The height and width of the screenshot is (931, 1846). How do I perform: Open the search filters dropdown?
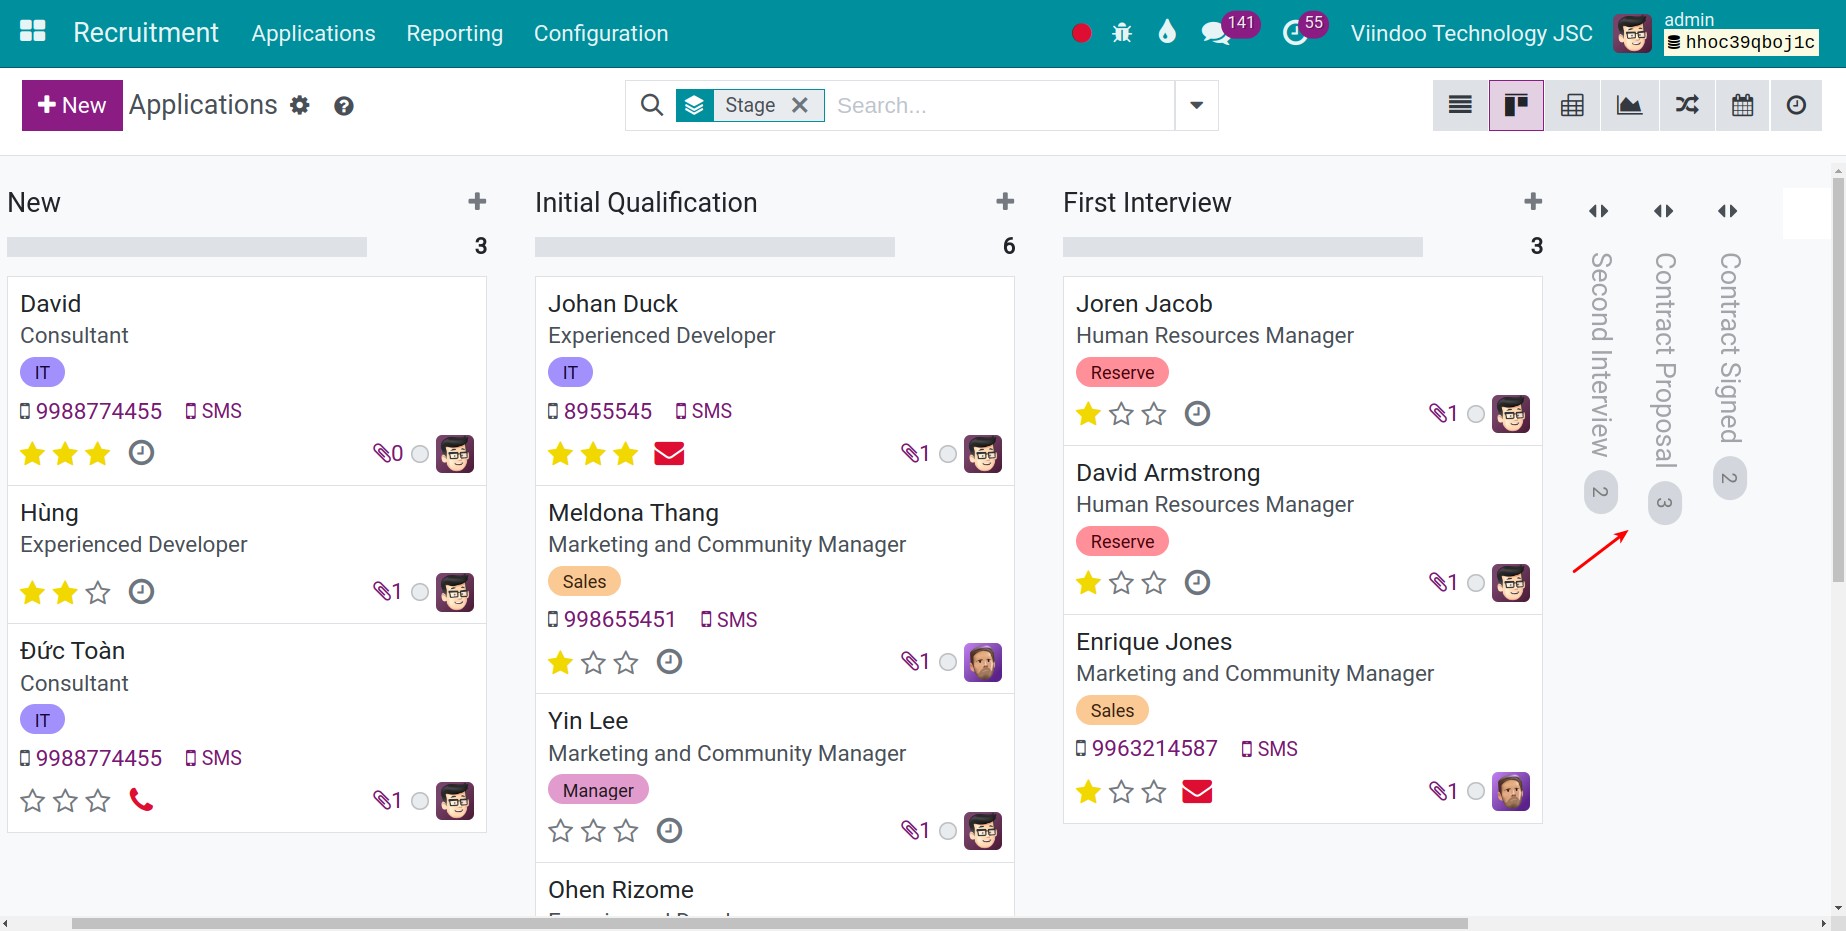tap(1195, 105)
